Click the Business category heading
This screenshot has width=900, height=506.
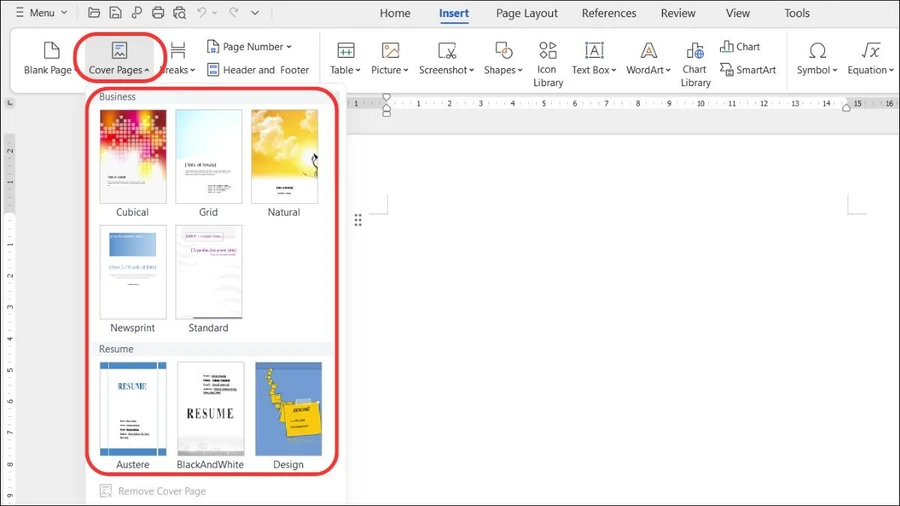click(x=117, y=96)
